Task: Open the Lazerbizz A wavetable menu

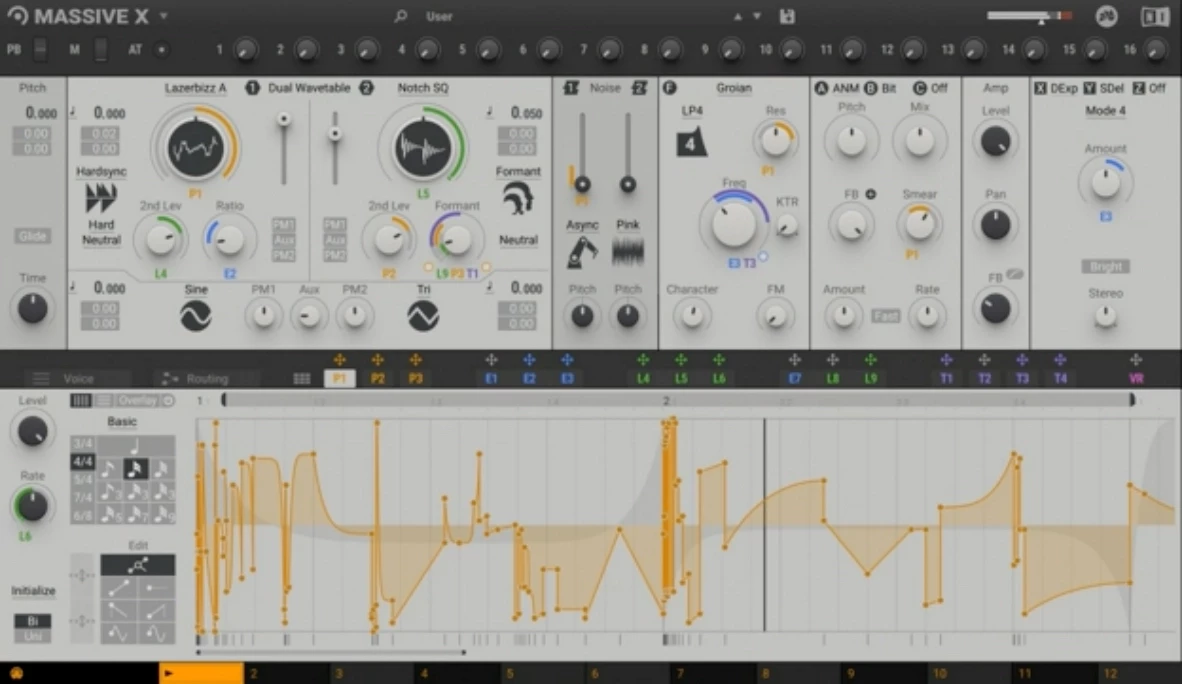Action: pos(195,88)
